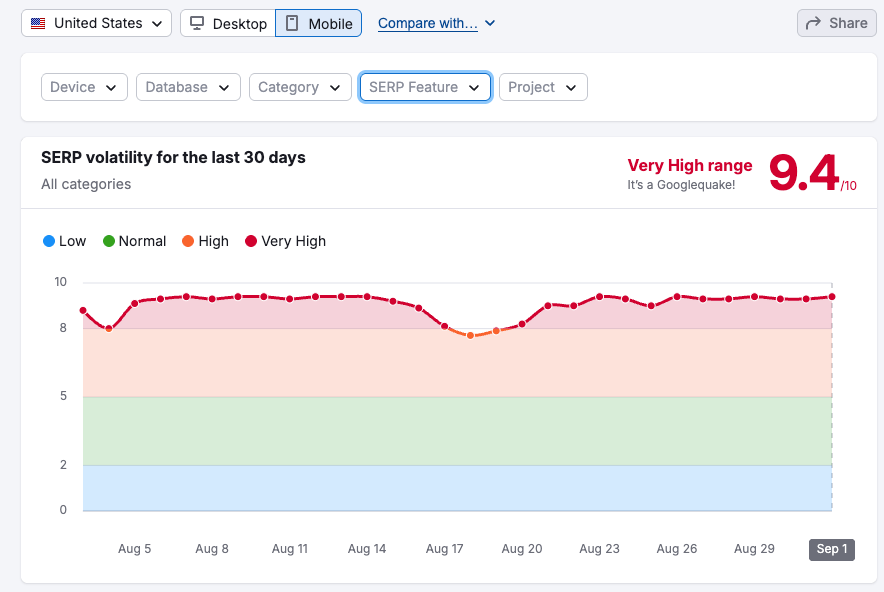
Task: Click the Aug 8 axis label
Action: (212, 549)
